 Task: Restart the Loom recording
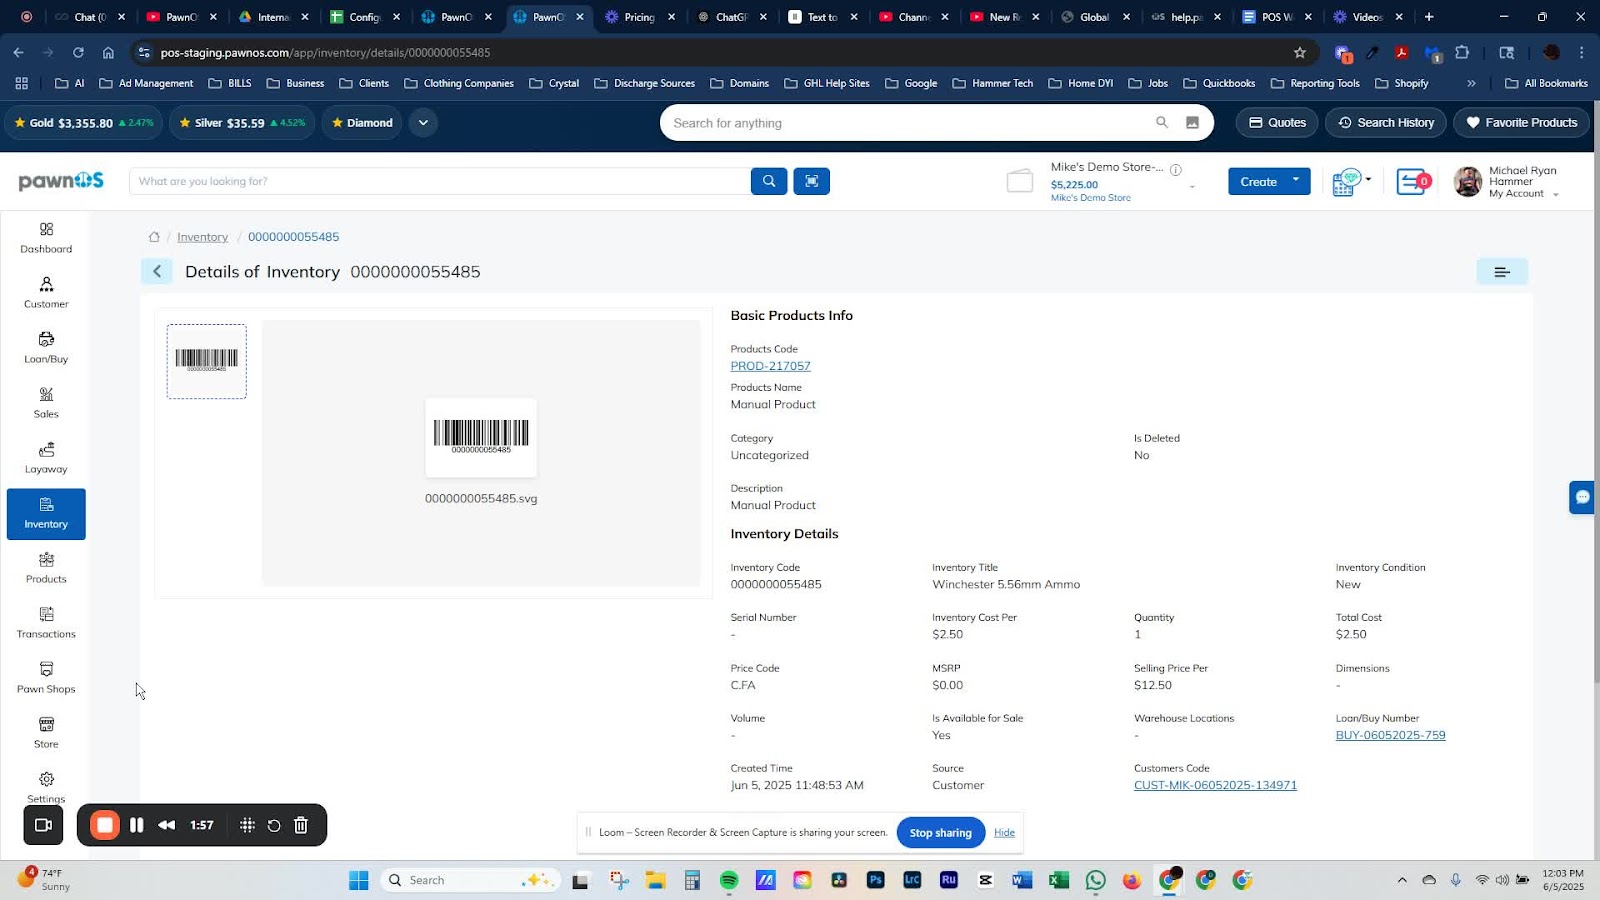(x=274, y=825)
